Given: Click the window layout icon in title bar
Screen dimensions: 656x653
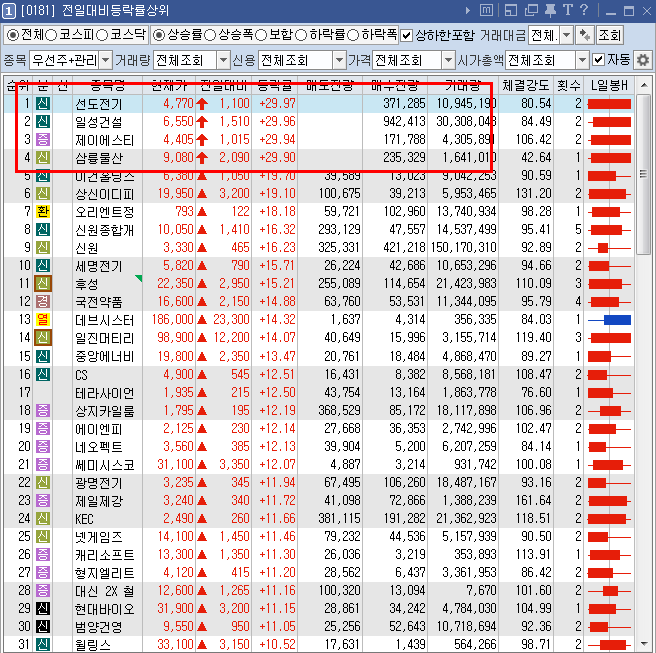Looking at the screenshot, I should click(511, 10).
